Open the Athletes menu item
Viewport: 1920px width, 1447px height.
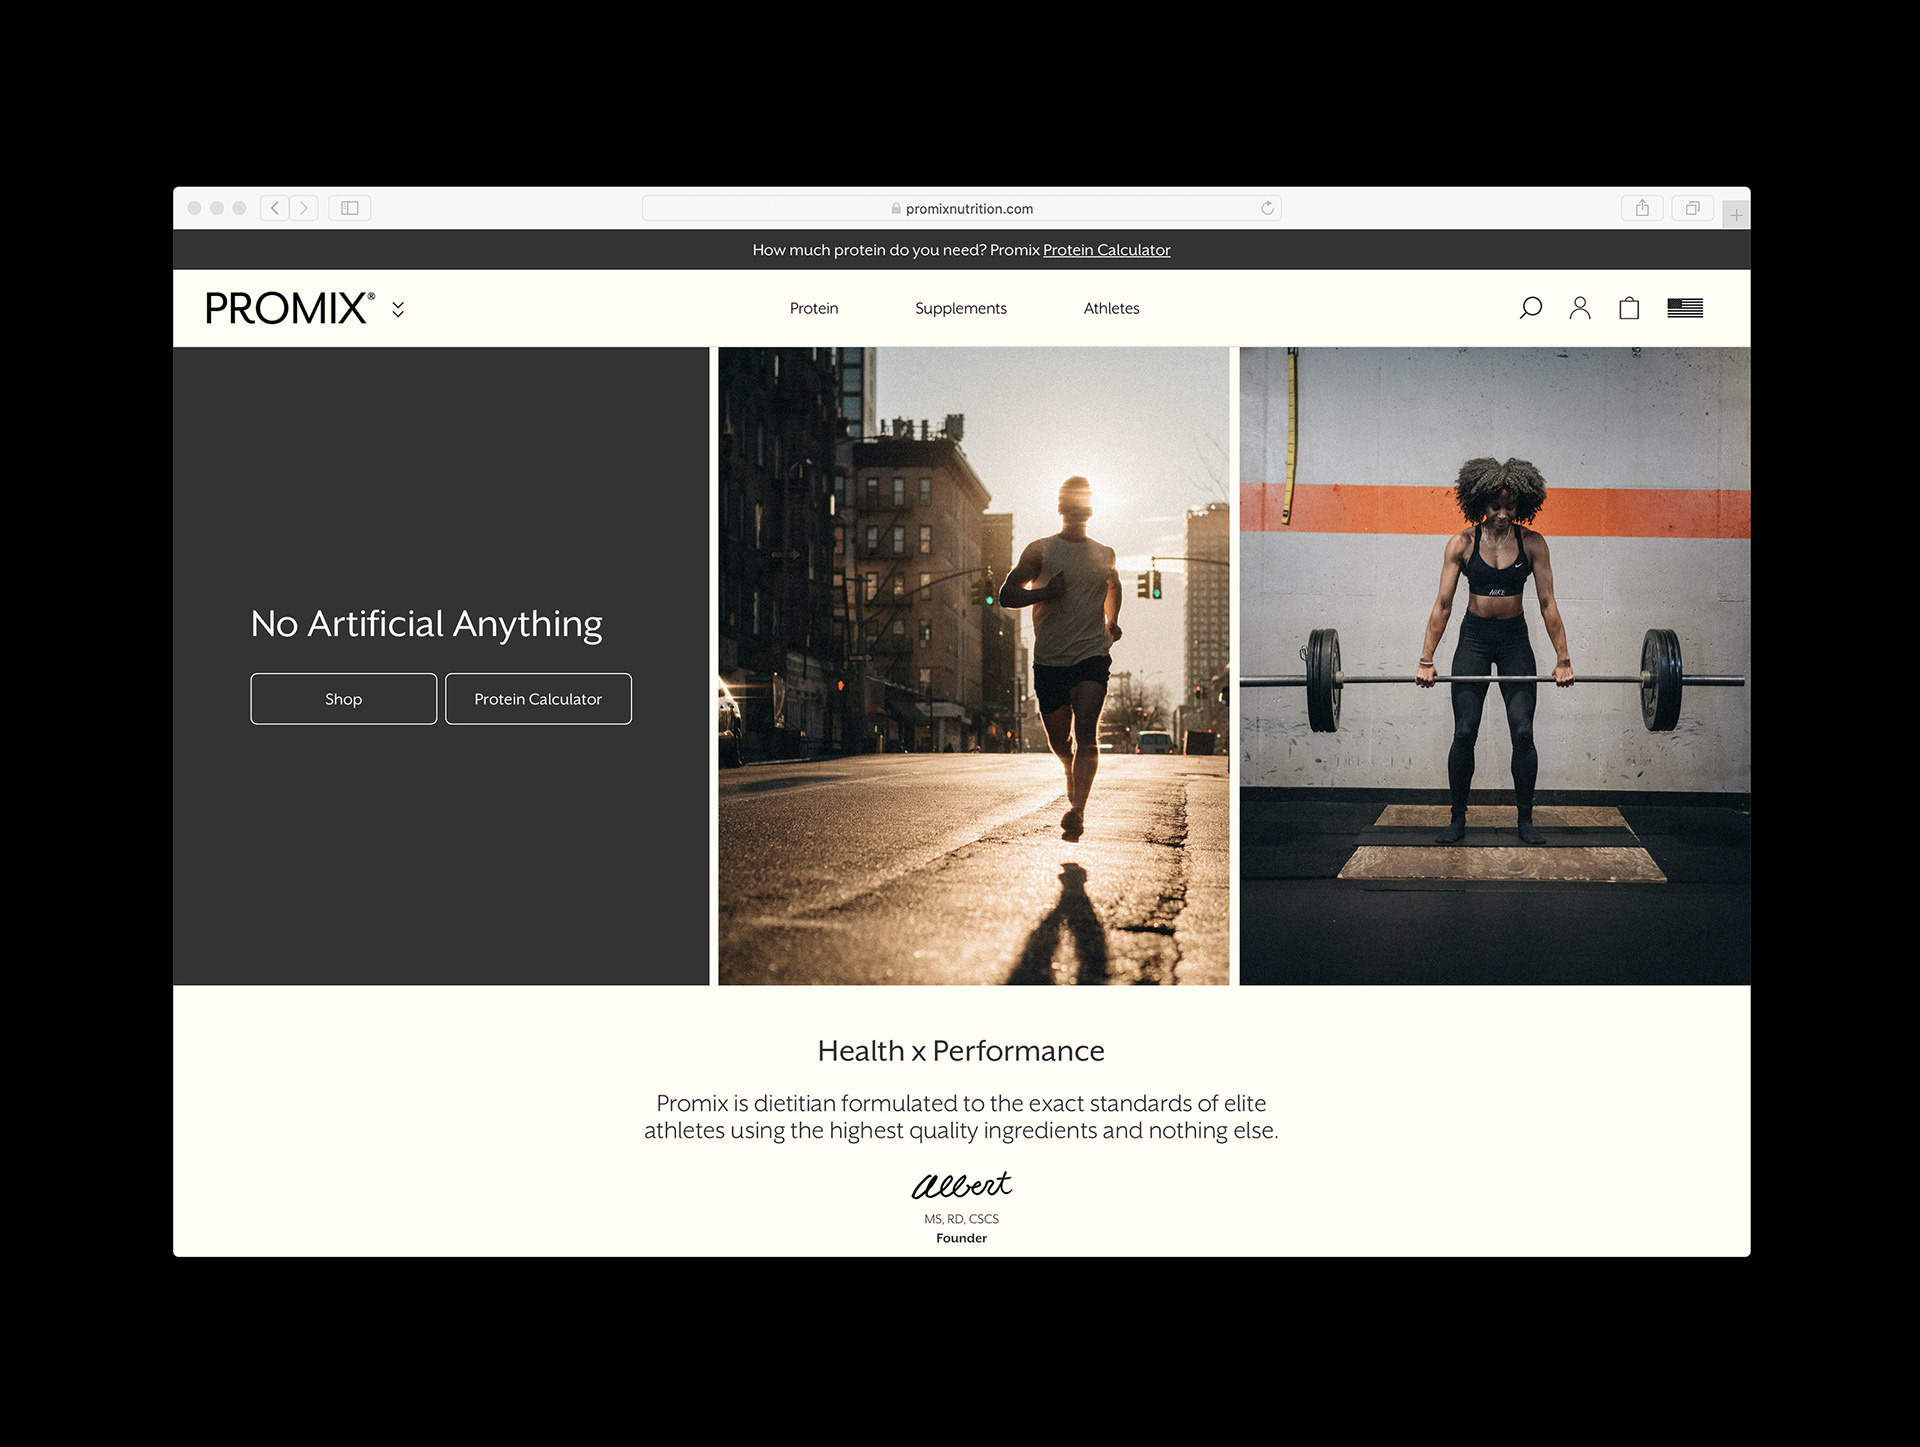[1111, 308]
